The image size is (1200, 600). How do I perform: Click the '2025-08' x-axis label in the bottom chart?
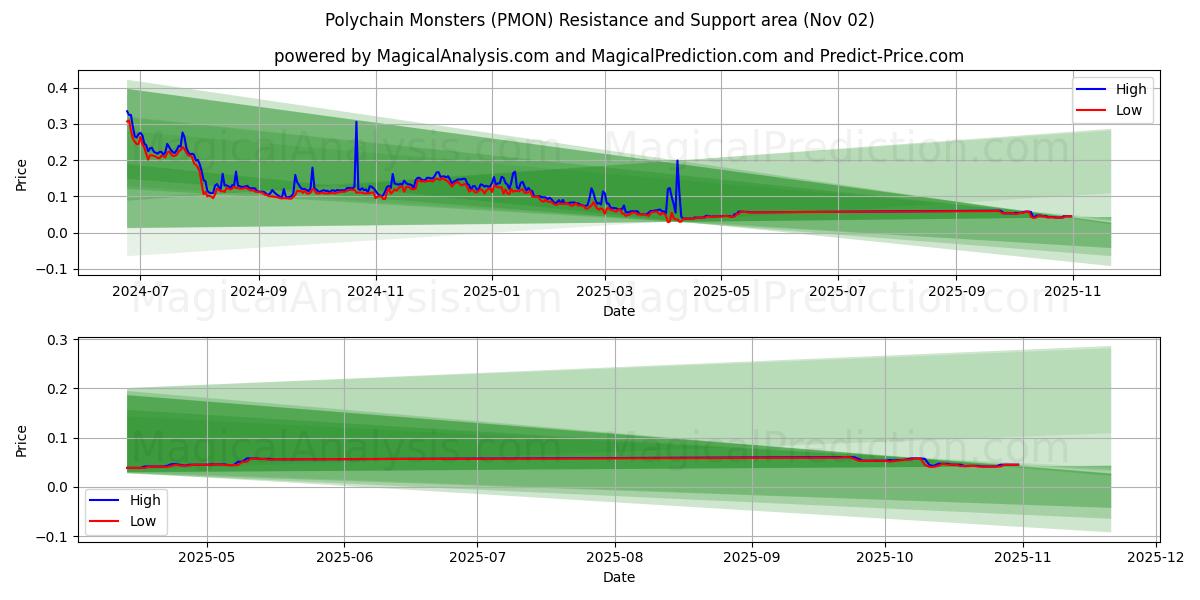click(613, 557)
